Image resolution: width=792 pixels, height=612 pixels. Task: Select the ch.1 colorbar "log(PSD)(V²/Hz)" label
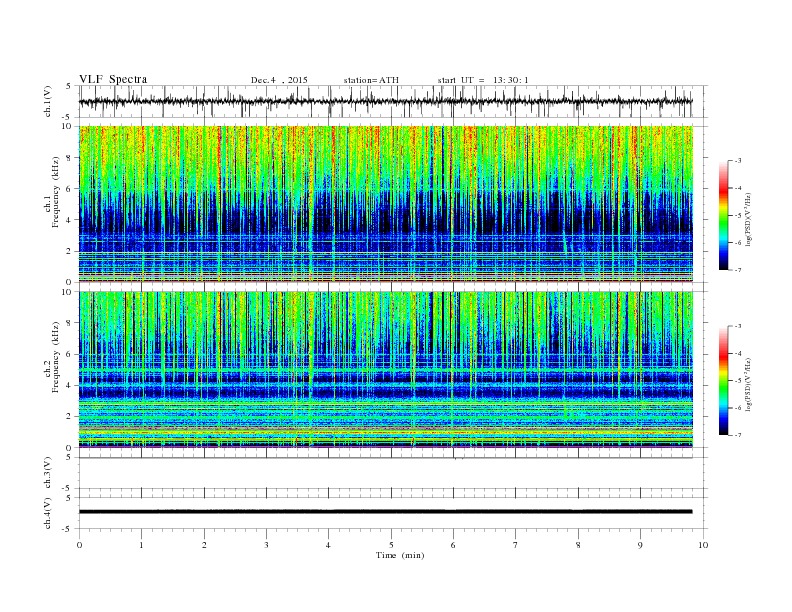(749, 219)
